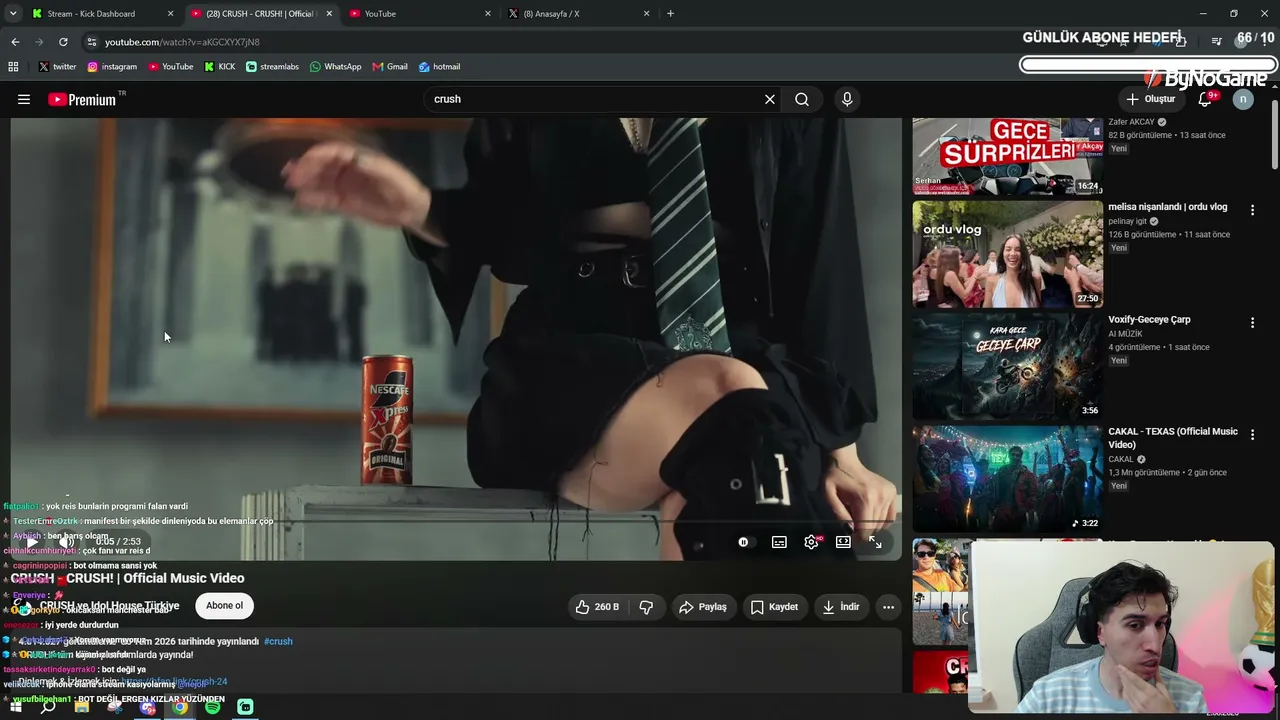Open the Streamlabs taskbar app

click(x=245, y=707)
